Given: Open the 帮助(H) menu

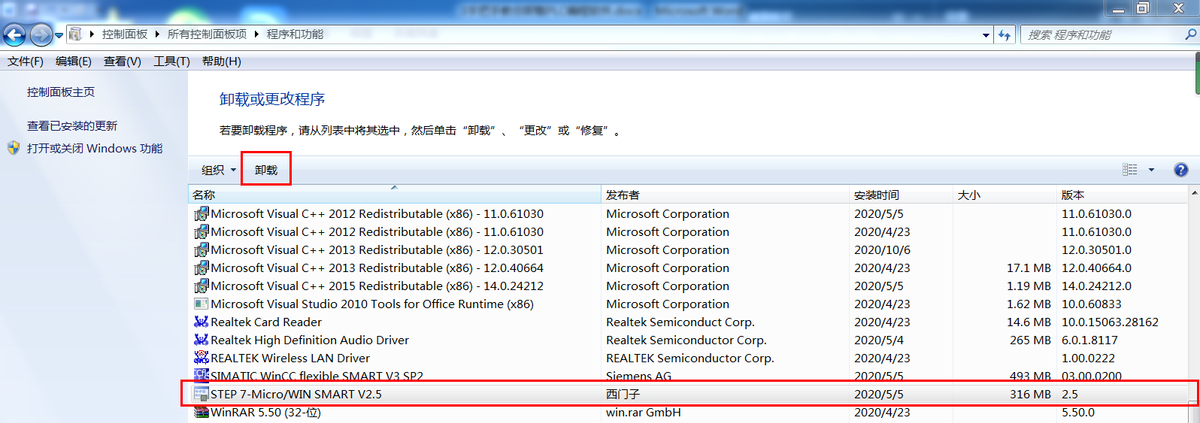Looking at the screenshot, I should click(221, 61).
